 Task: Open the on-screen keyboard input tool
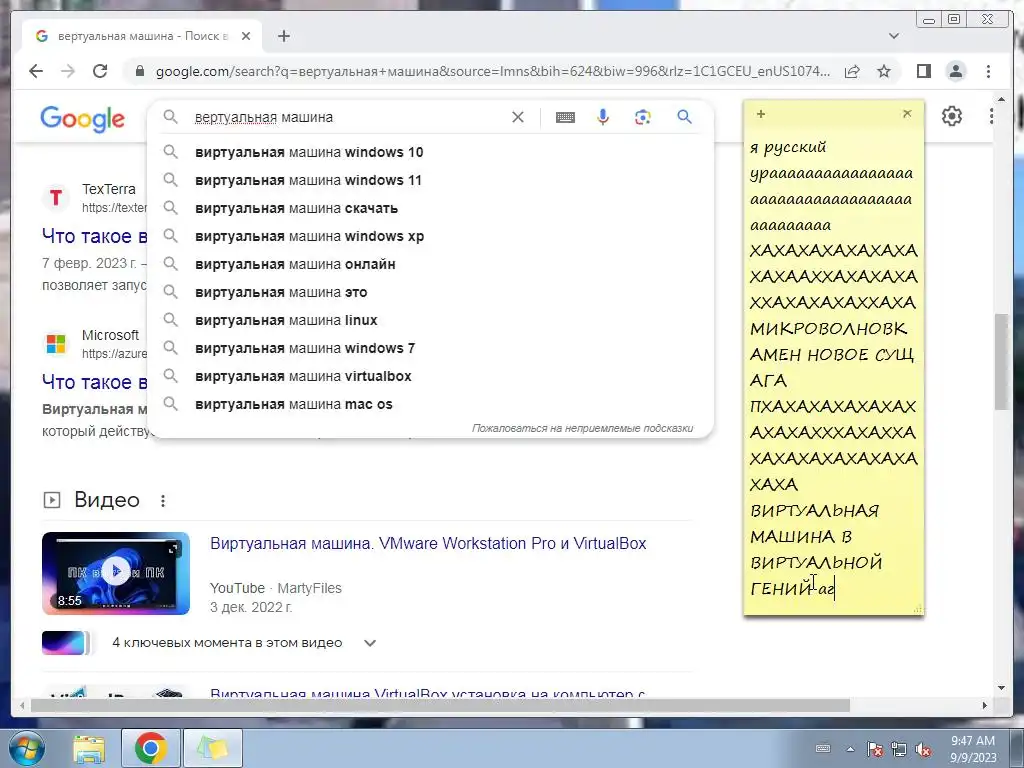coord(565,117)
